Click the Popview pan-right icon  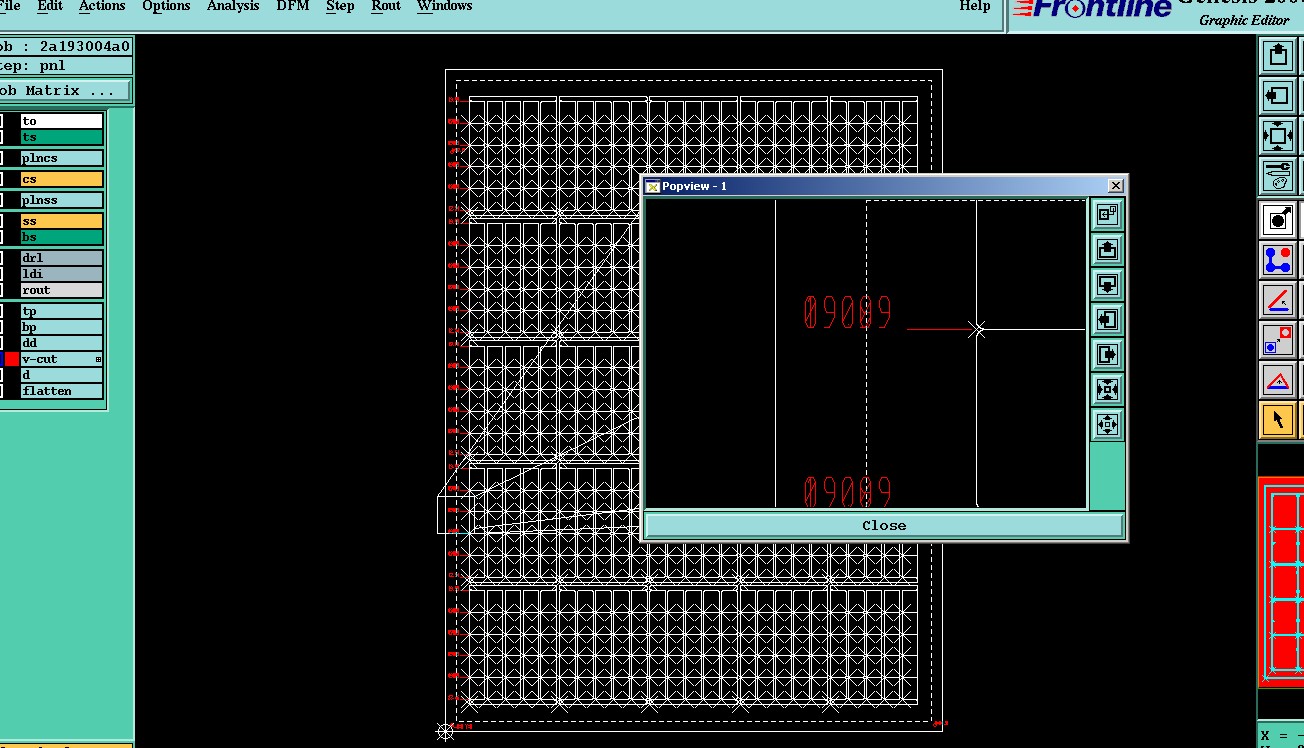point(1107,354)
